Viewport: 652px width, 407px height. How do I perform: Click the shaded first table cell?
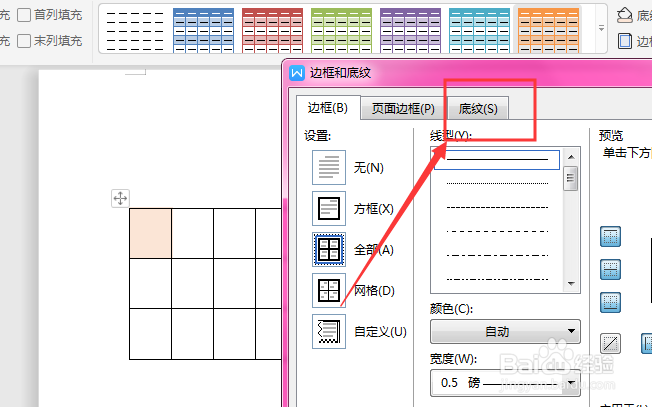click(151, 233)
